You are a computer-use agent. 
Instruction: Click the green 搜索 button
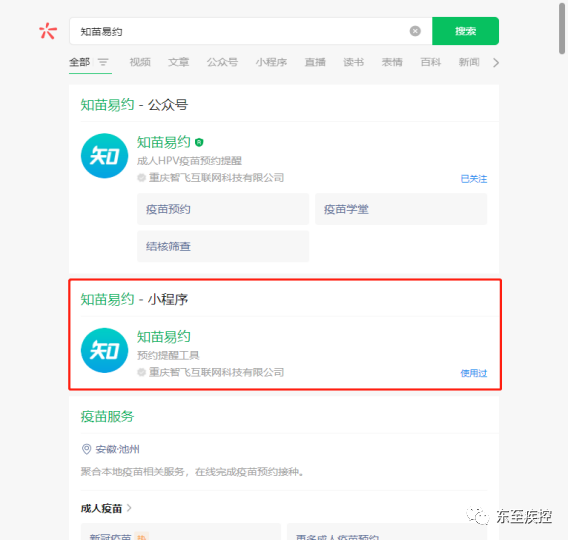click(x=465, y=31)
